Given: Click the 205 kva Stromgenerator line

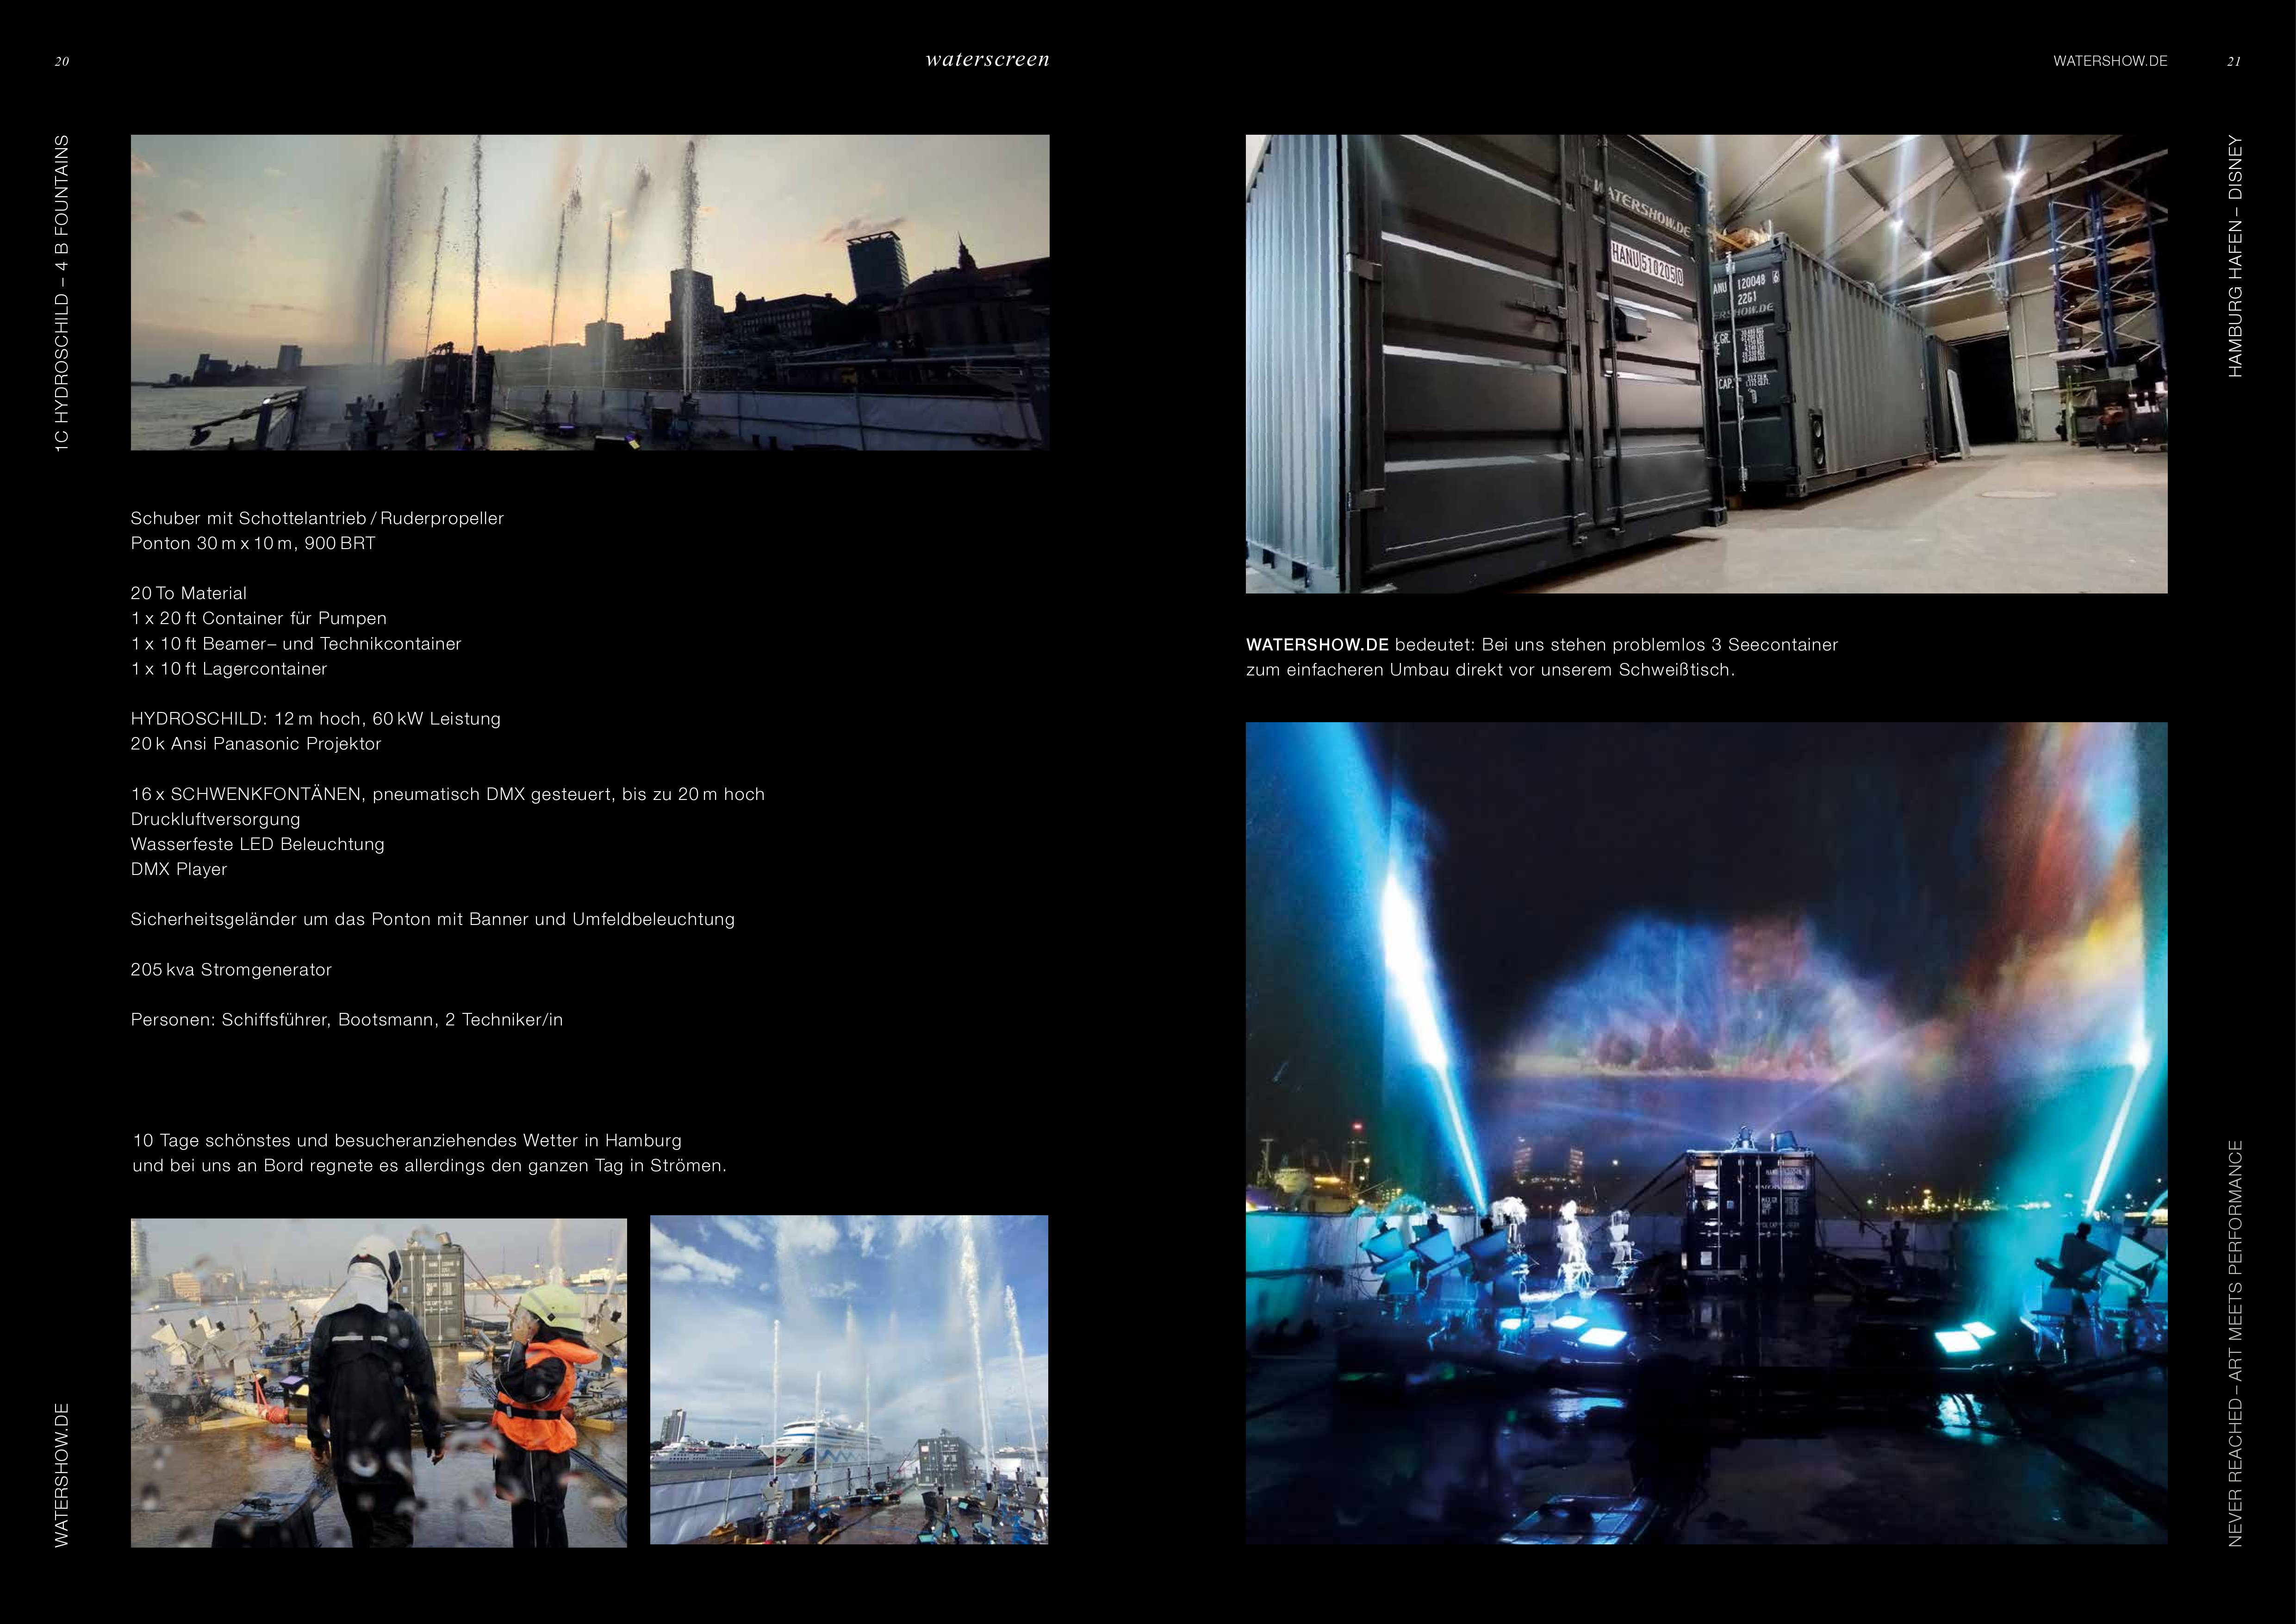Looking at the screenshot, I should pyautogui.click(x=231, y=969).
